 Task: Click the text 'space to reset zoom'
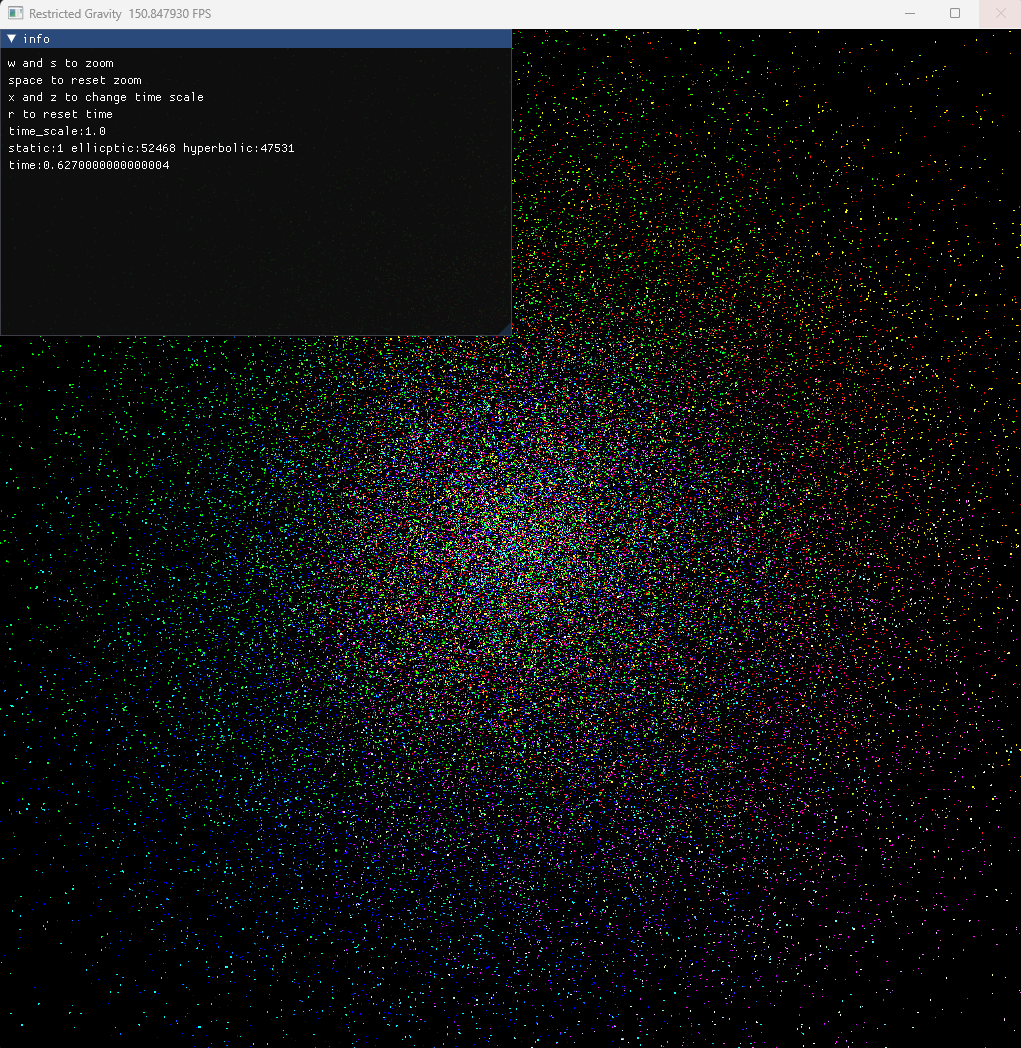pos(75,80)
